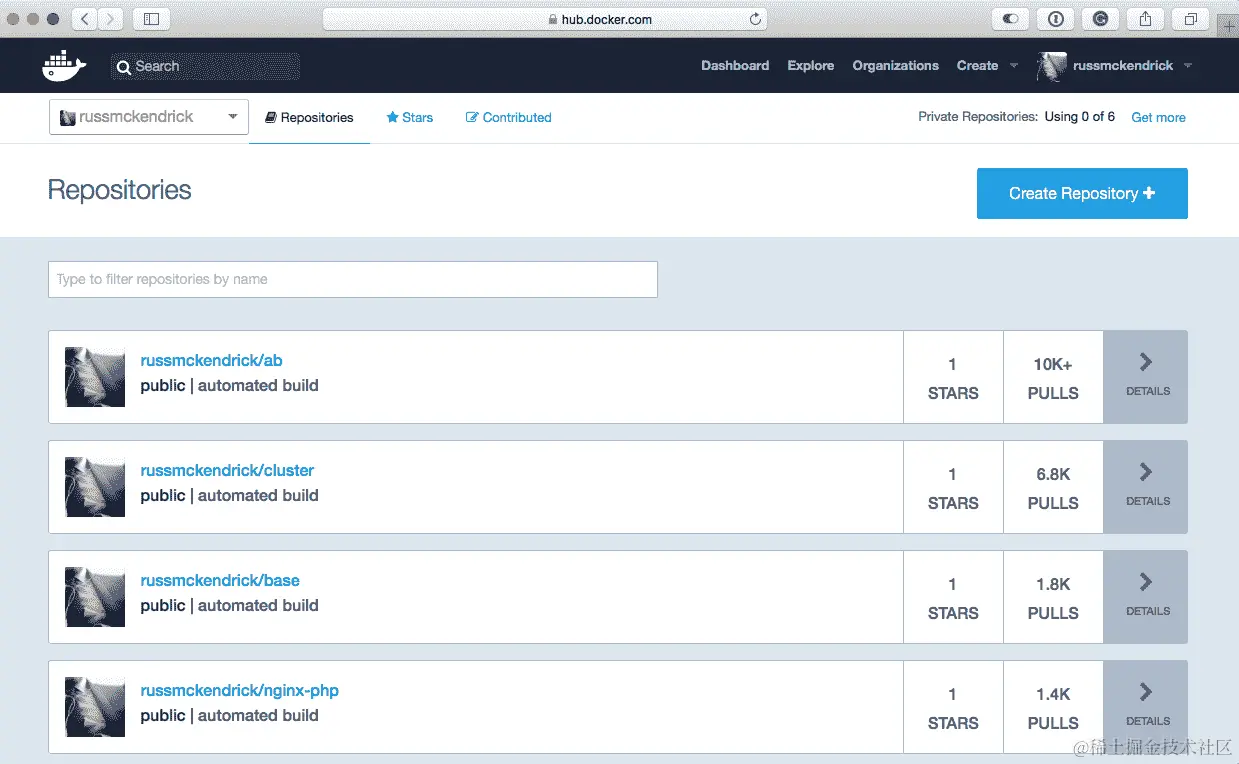The image size is (1239, 764).
Task: Open Explore in top navigation
Action: 811,66
